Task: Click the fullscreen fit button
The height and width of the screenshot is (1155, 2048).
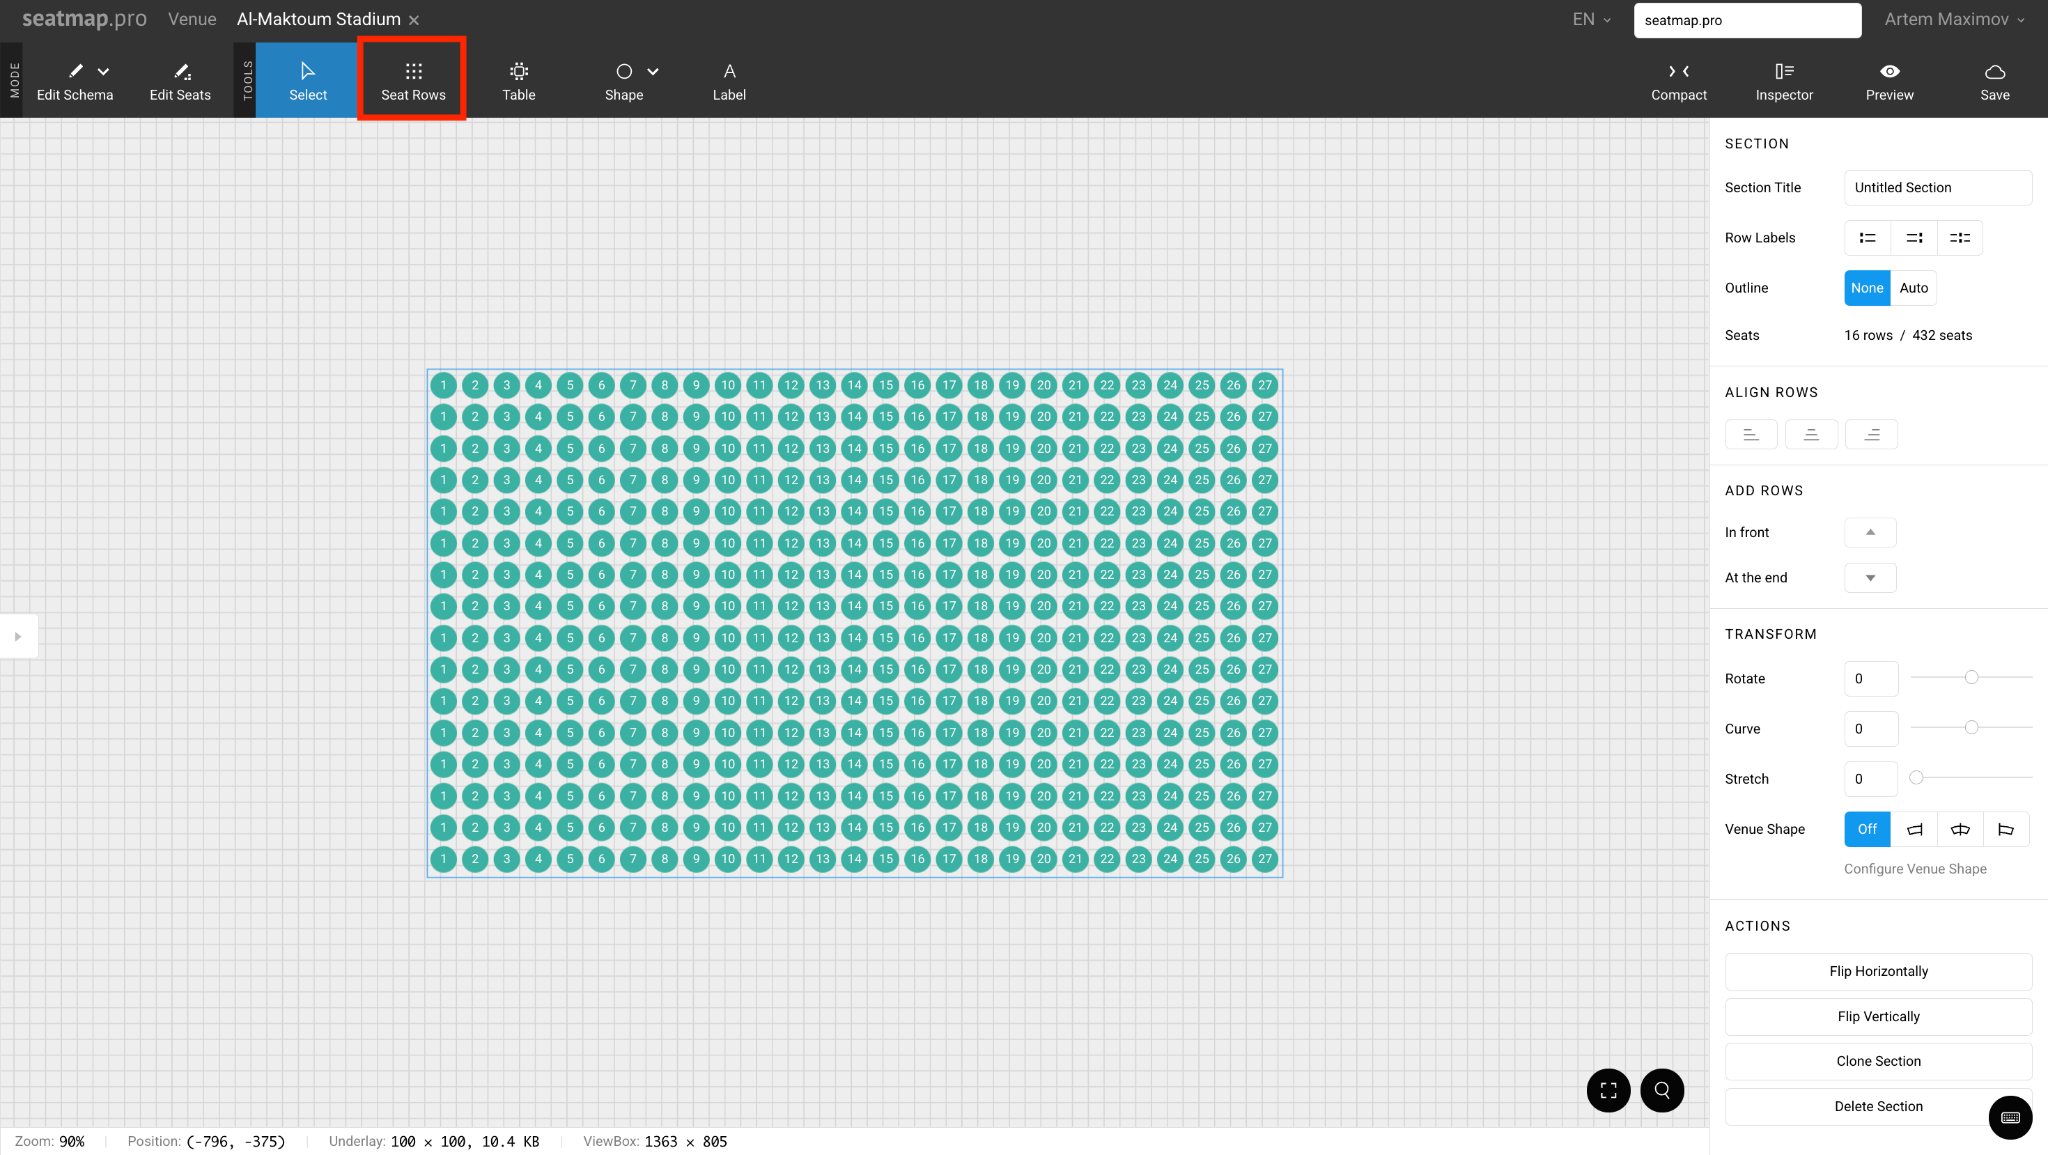Action: 1608,1090
